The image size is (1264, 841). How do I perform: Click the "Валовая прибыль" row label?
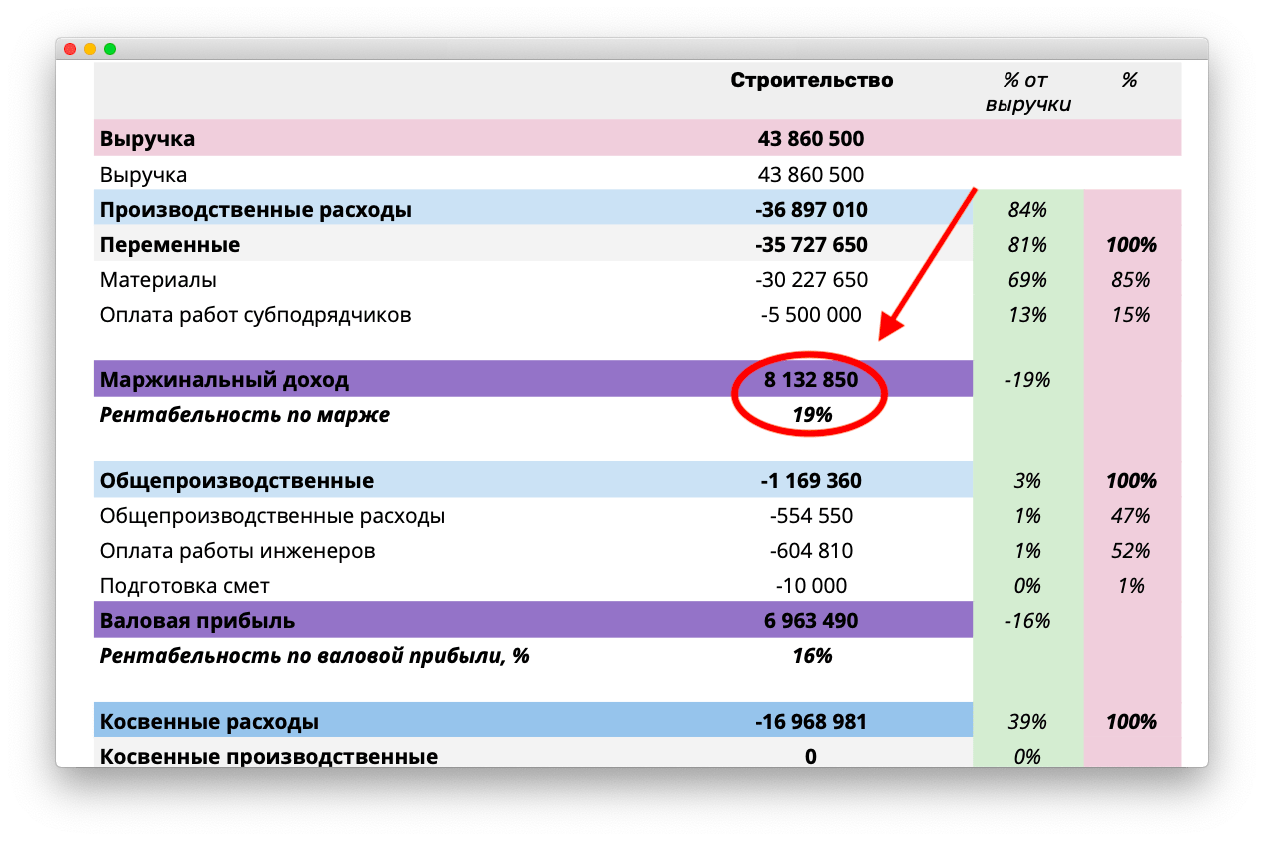coord(197,620)
